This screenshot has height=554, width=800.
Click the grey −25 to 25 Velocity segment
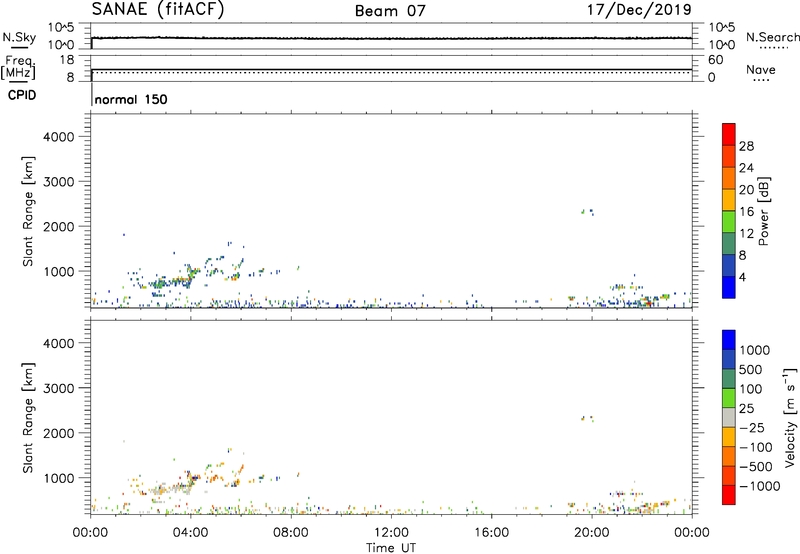(x=729, y=418)
